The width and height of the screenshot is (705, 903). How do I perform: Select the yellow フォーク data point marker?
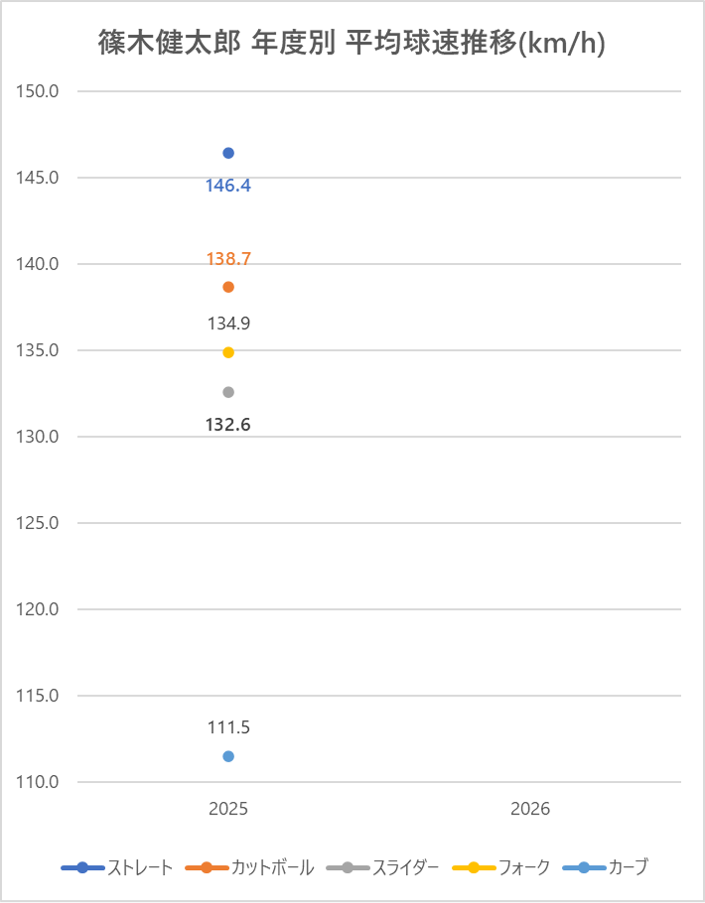point(228,352)
